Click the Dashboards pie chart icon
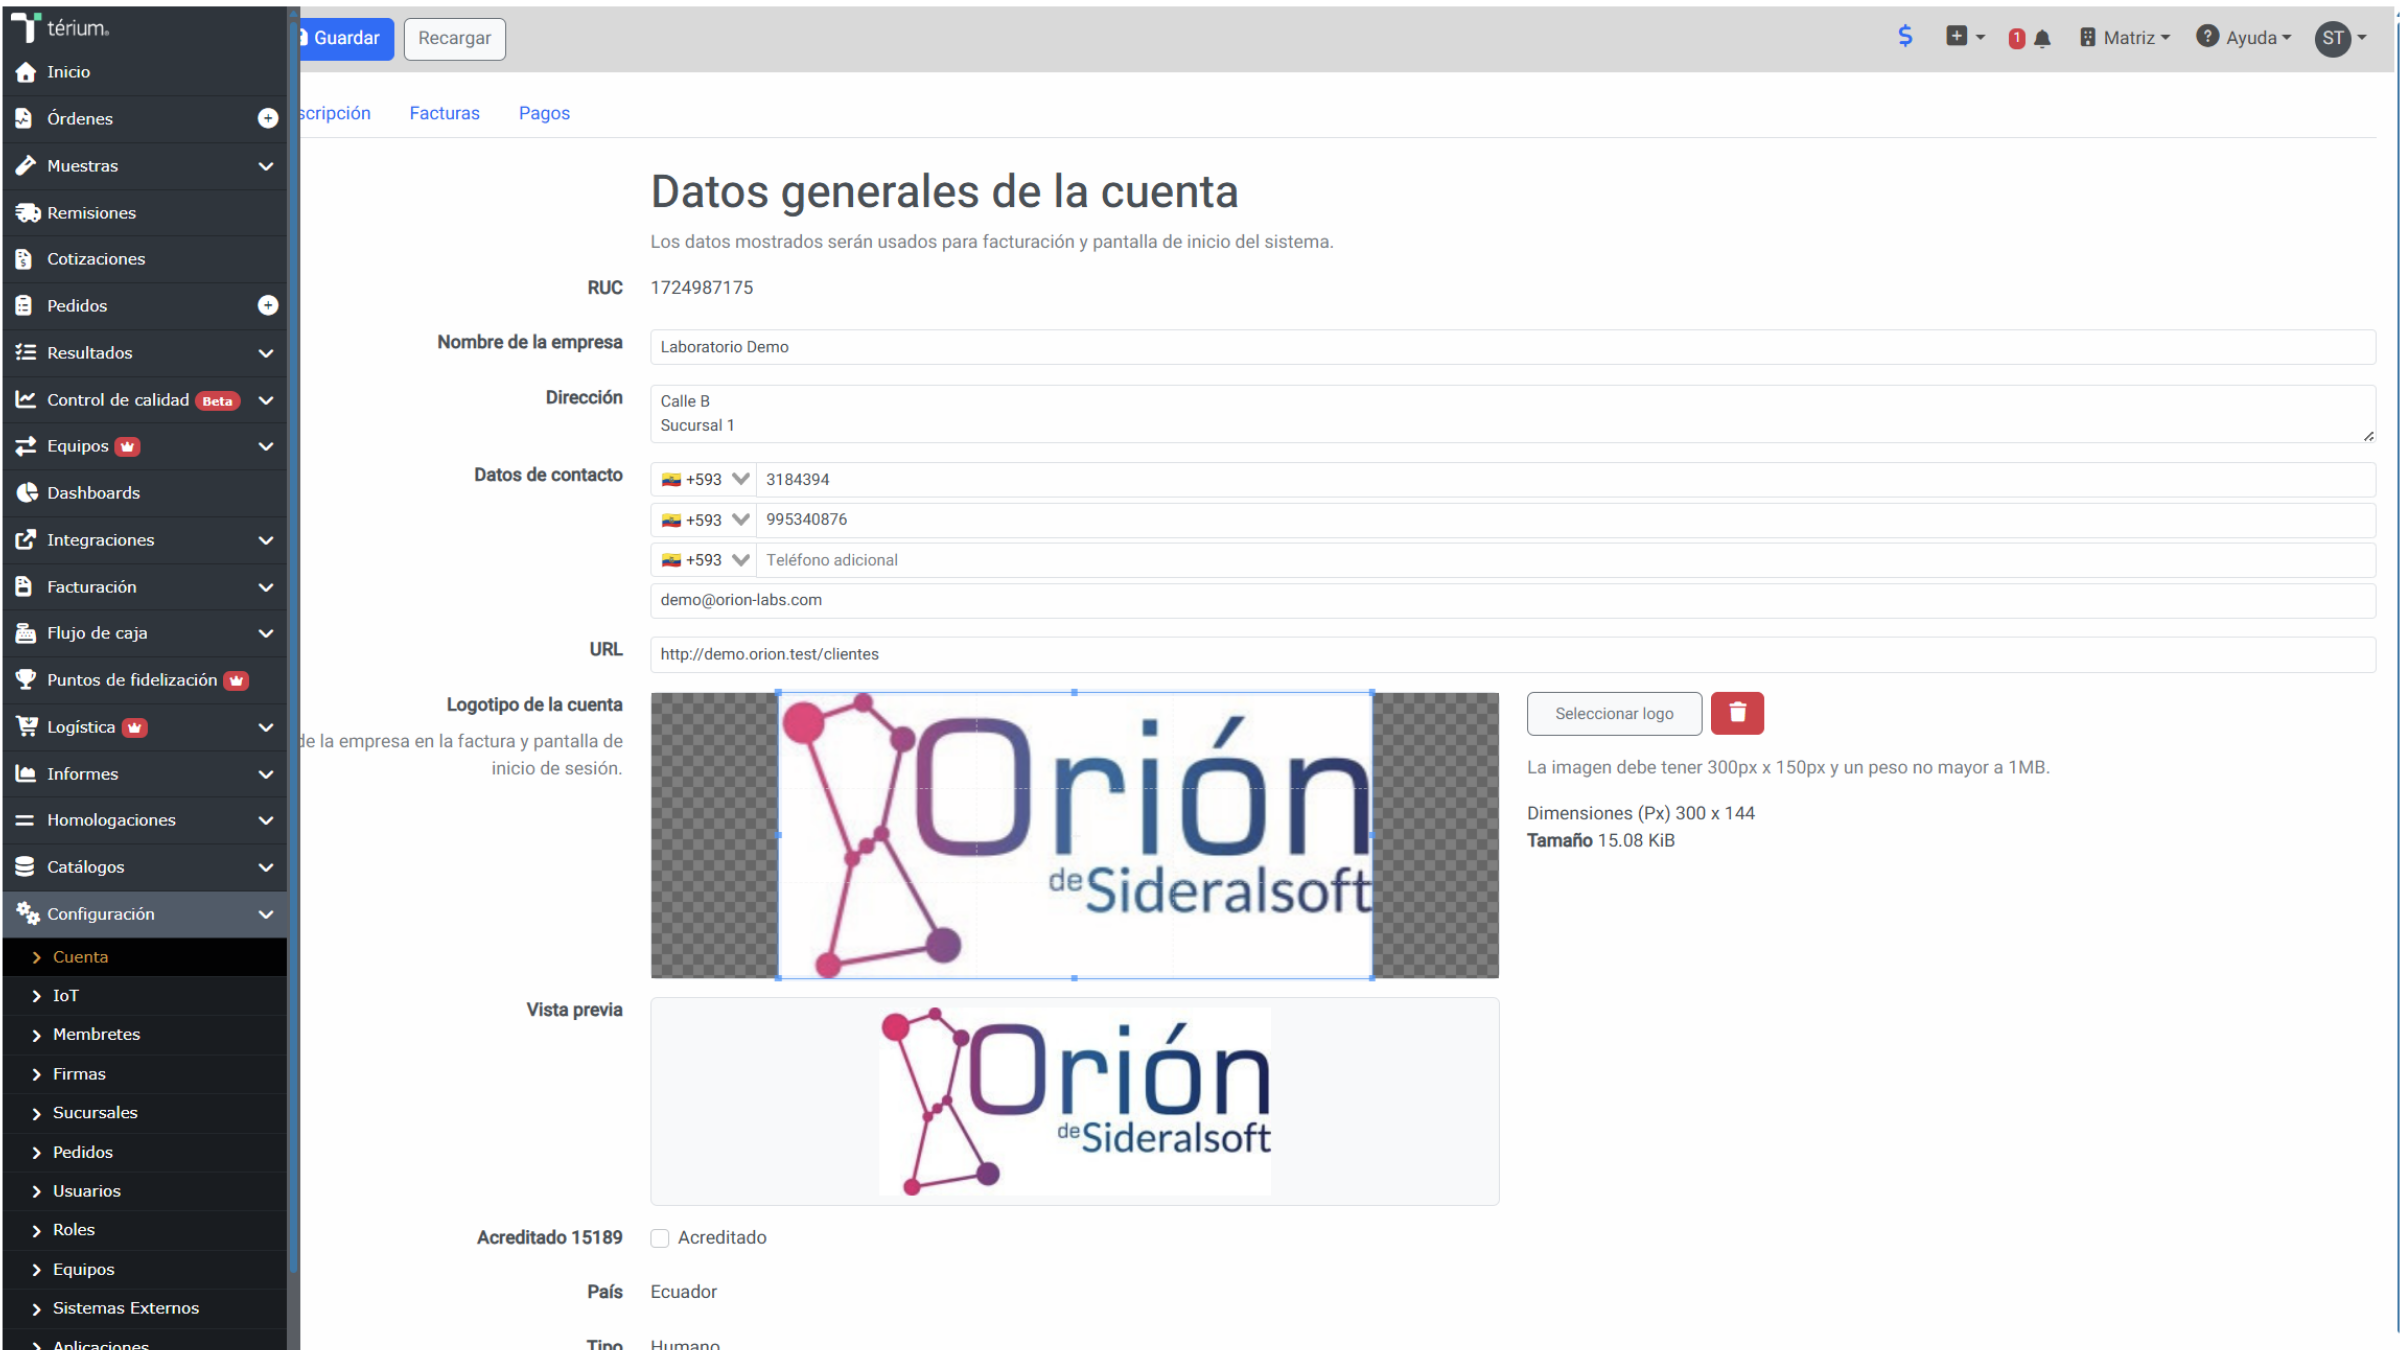The width and height of the screenshot is (2400, 1350). [27, 493]
